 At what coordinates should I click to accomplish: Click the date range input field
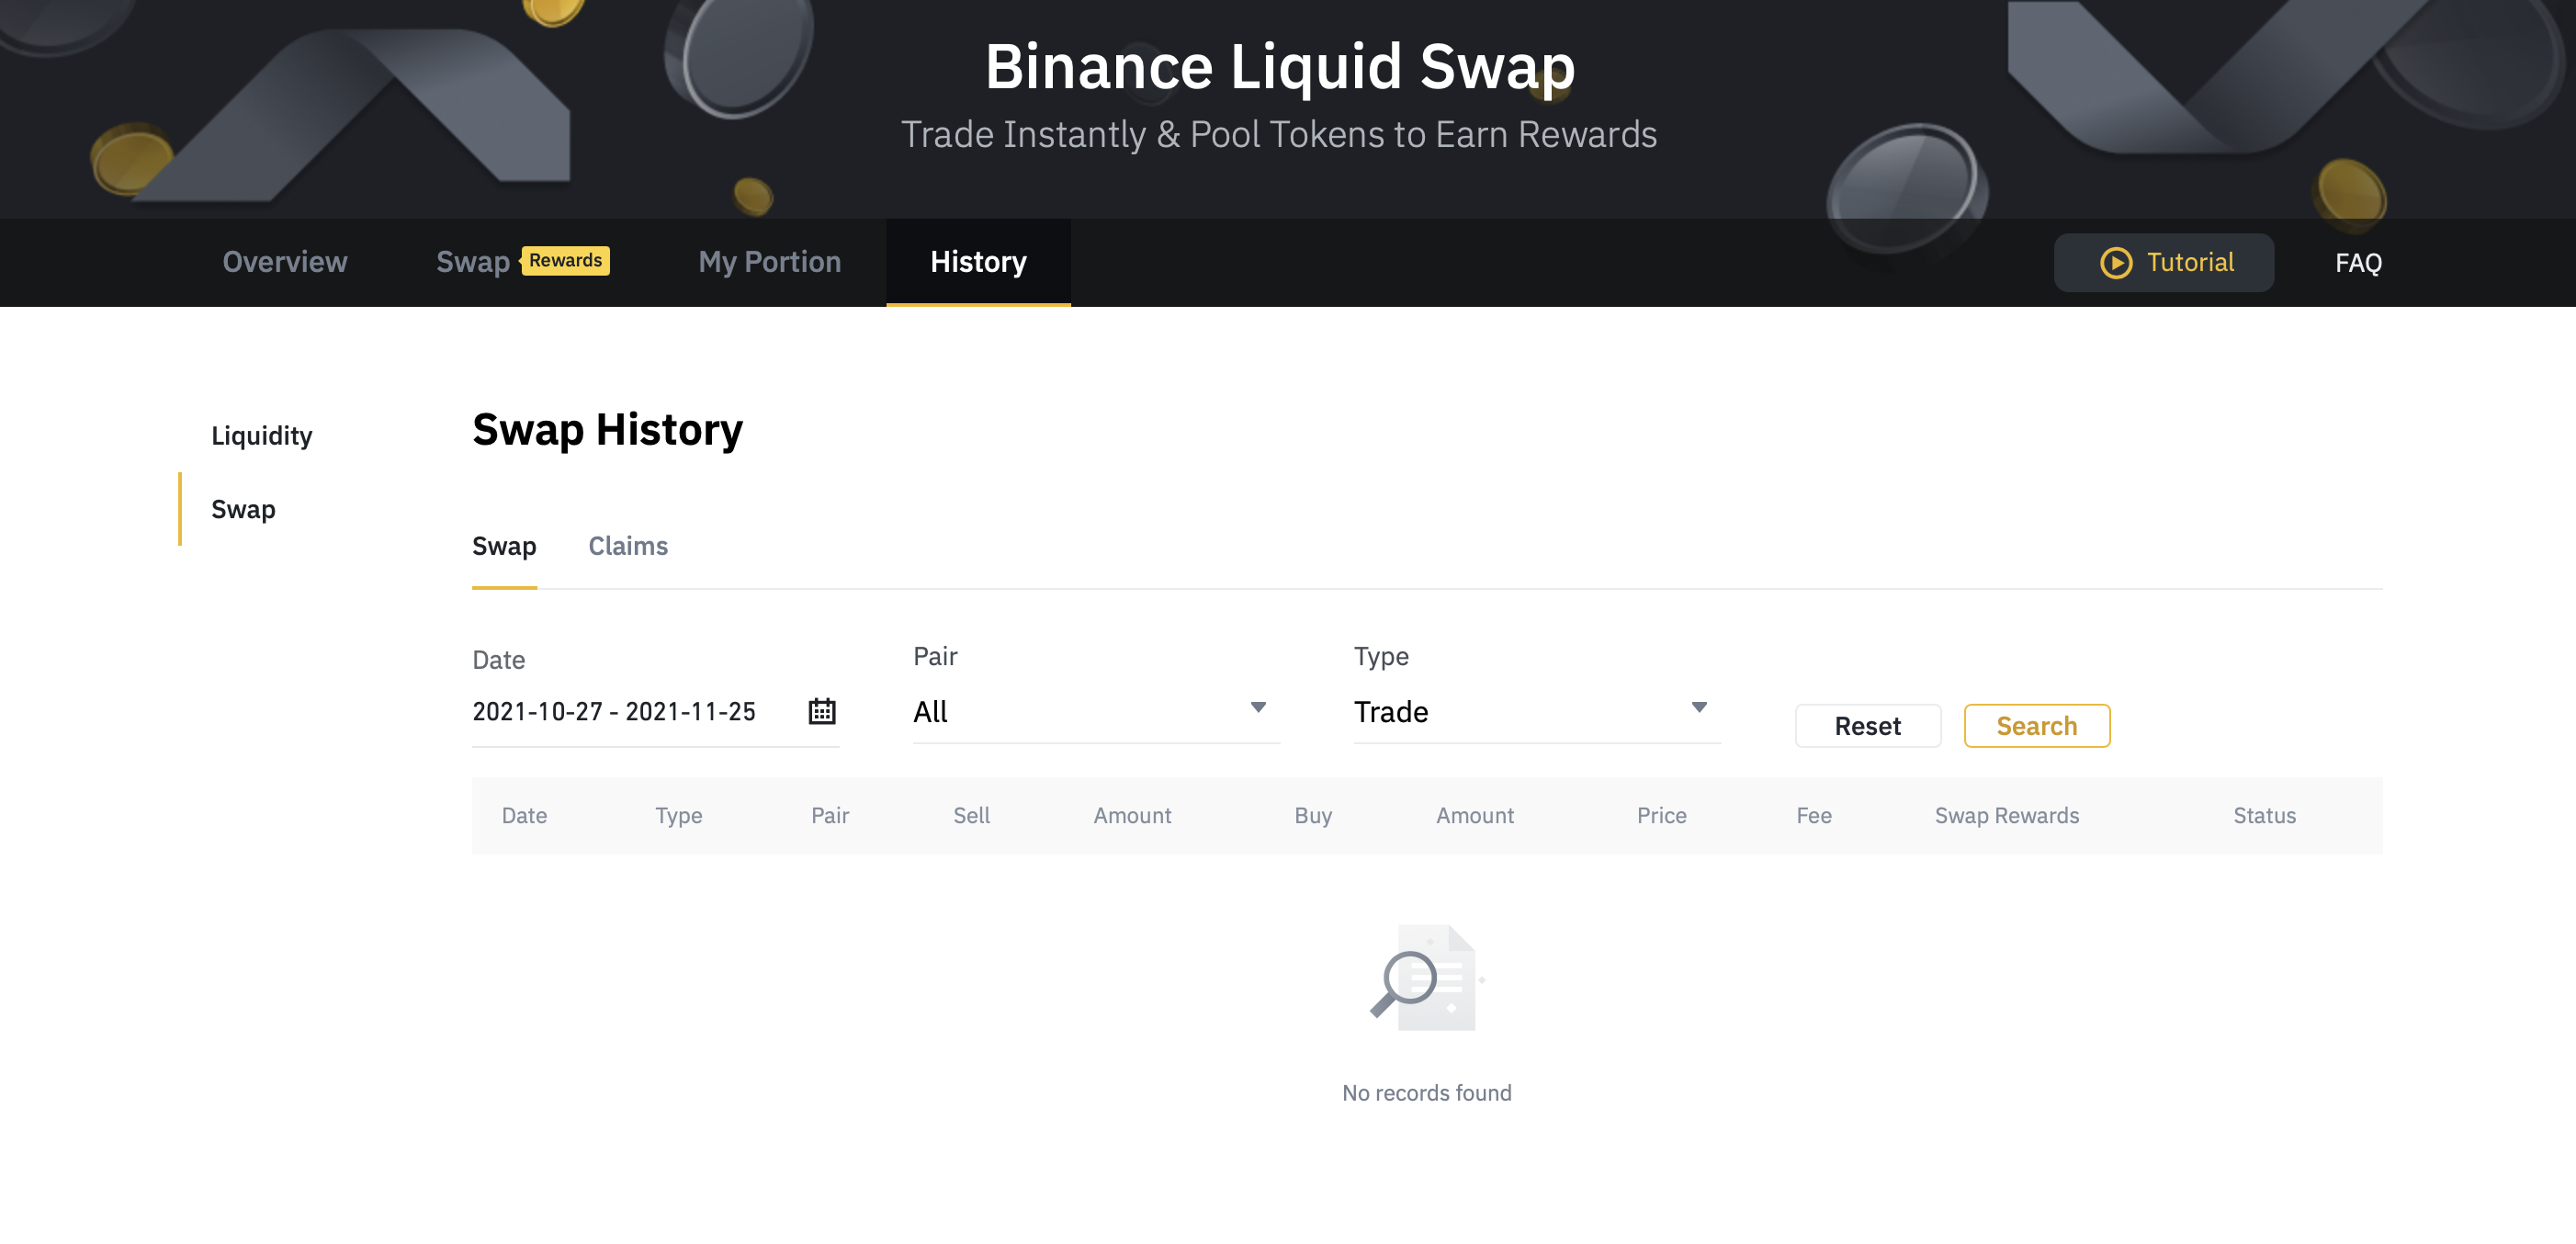(614, 712)
